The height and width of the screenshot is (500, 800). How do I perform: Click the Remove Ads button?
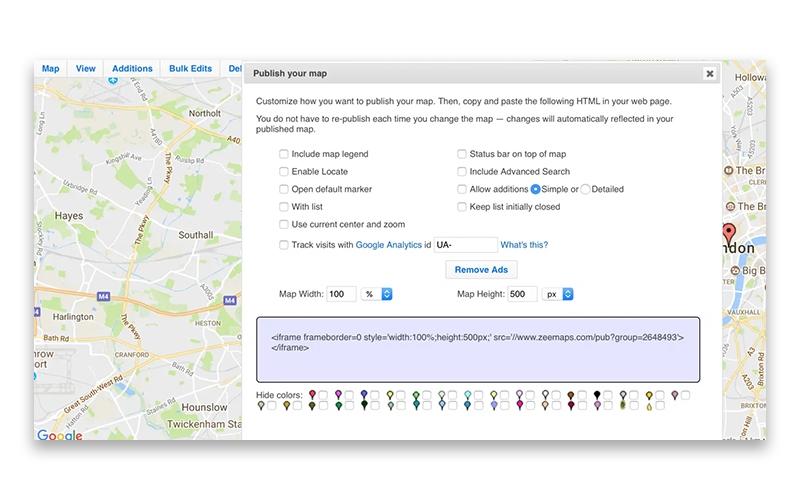click(x=481, y=269)
